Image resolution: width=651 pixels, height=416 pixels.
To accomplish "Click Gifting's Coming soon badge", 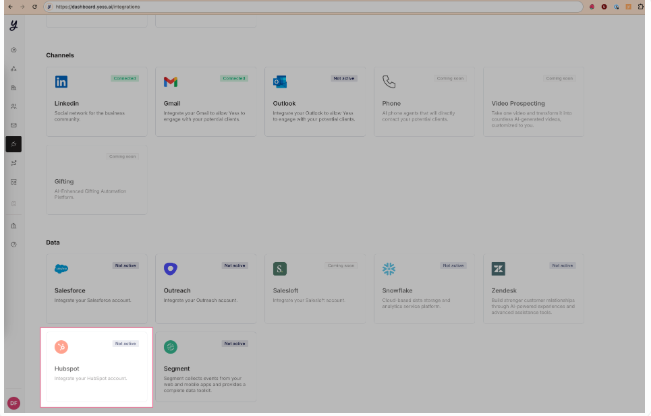I will click(x=122, y=156).
